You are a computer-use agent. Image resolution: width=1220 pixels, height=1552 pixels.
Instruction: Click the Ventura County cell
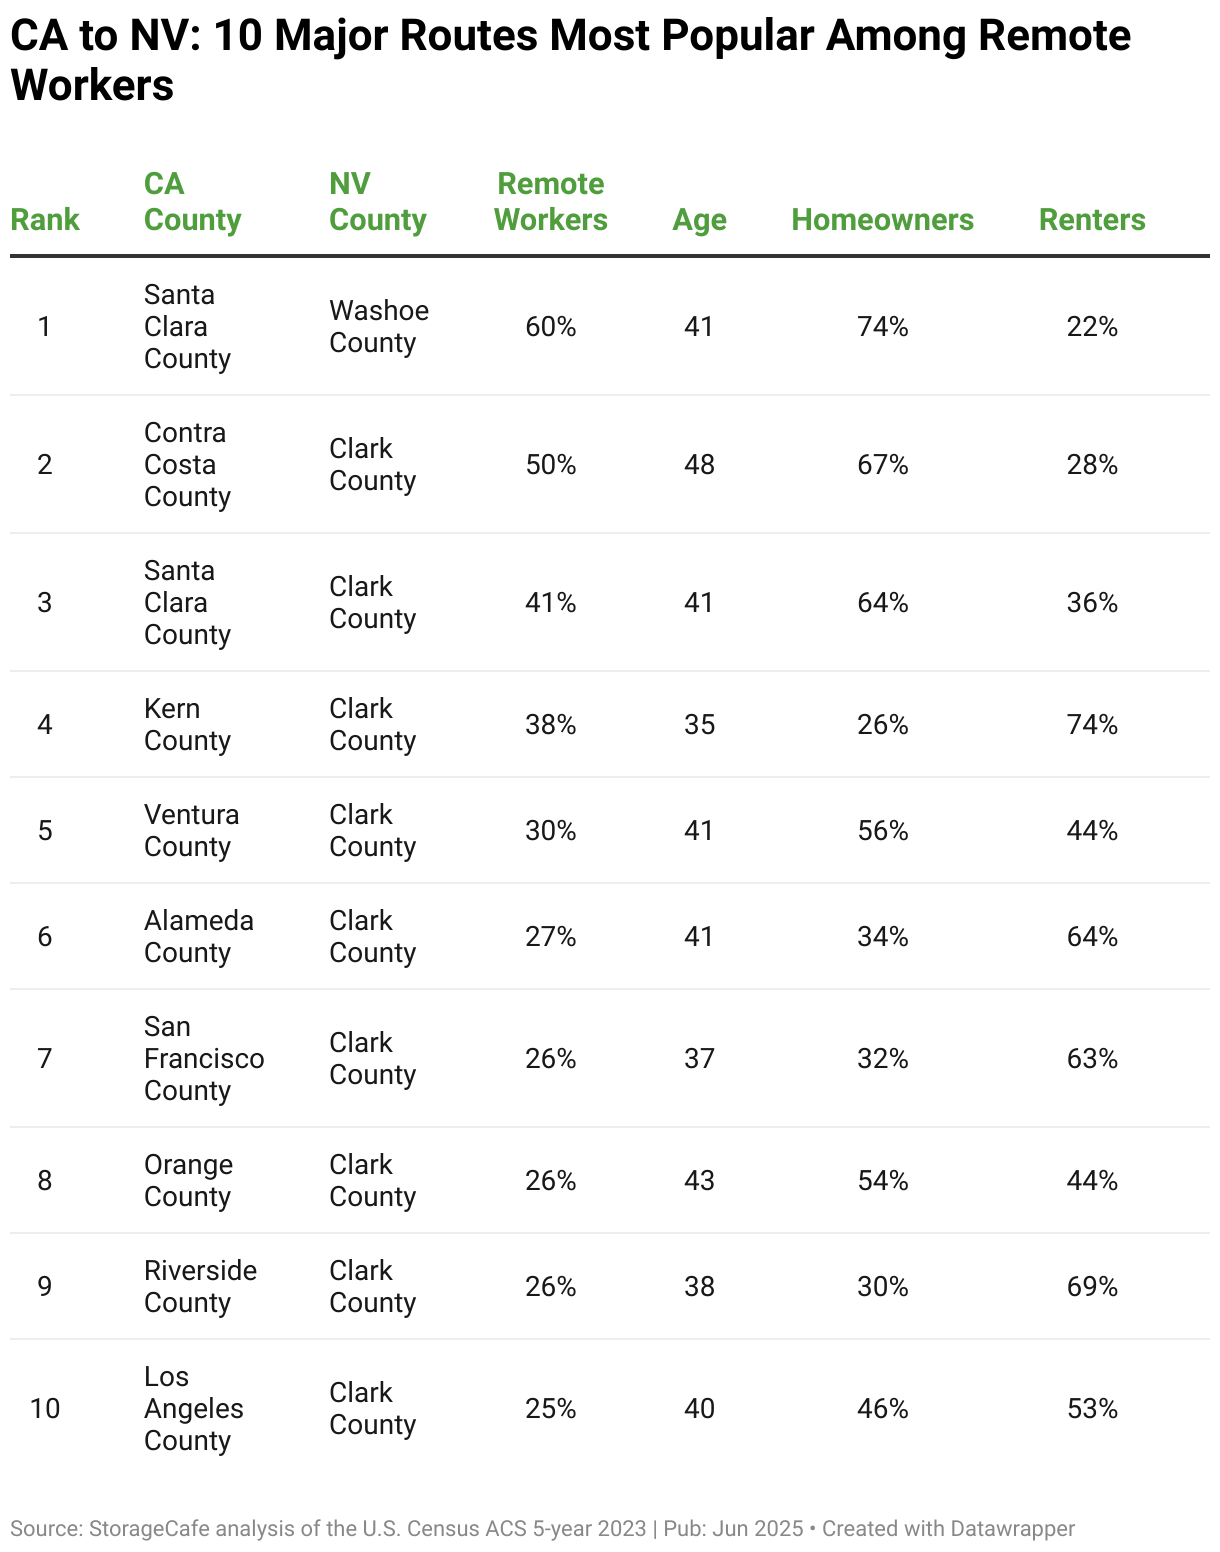[192, 831]
